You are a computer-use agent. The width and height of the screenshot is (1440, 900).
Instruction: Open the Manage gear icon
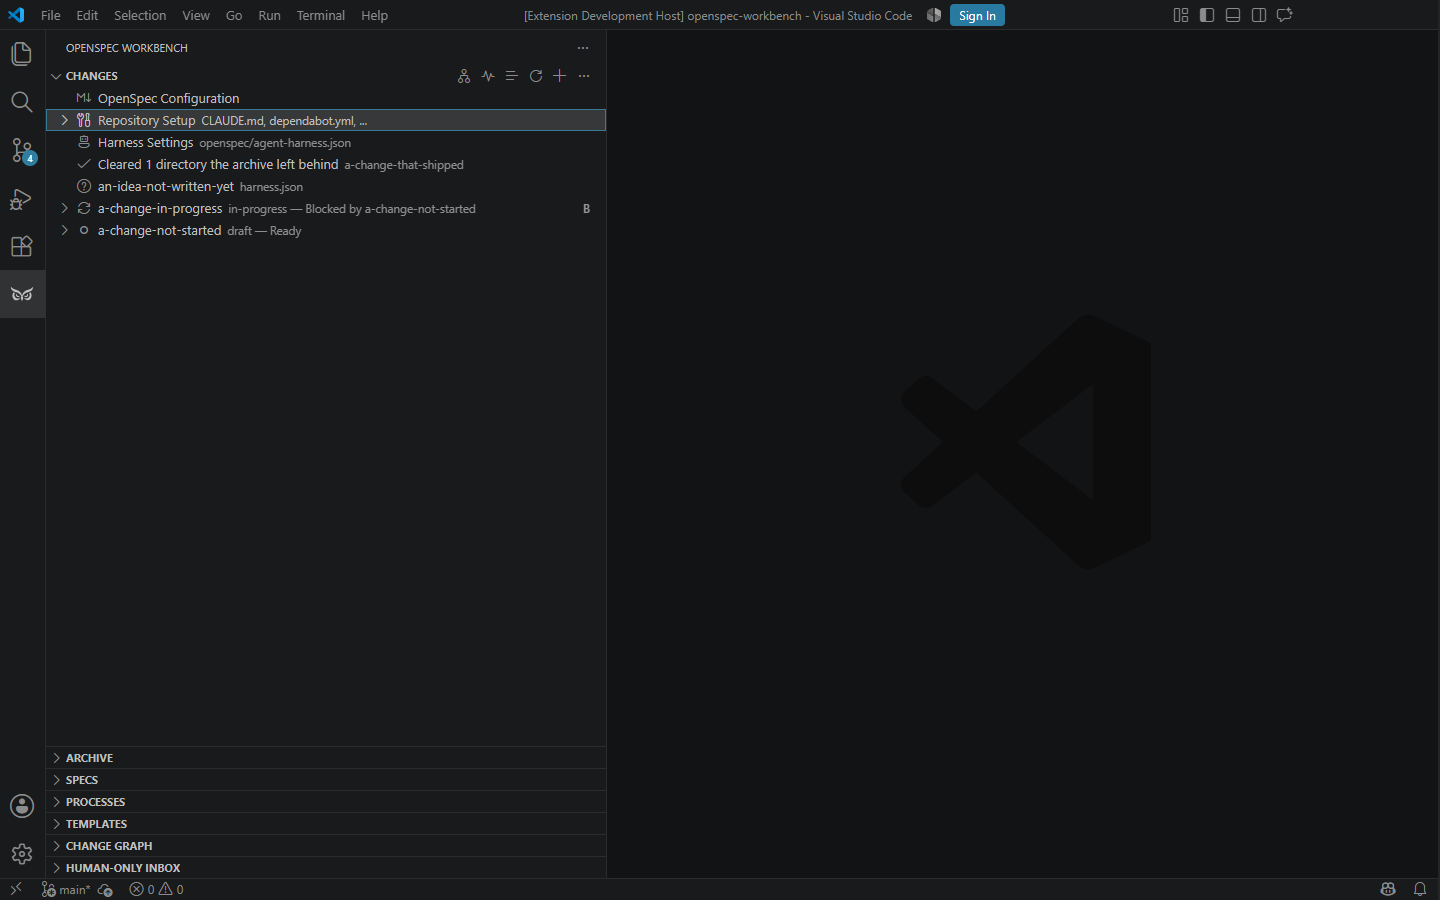22,854
